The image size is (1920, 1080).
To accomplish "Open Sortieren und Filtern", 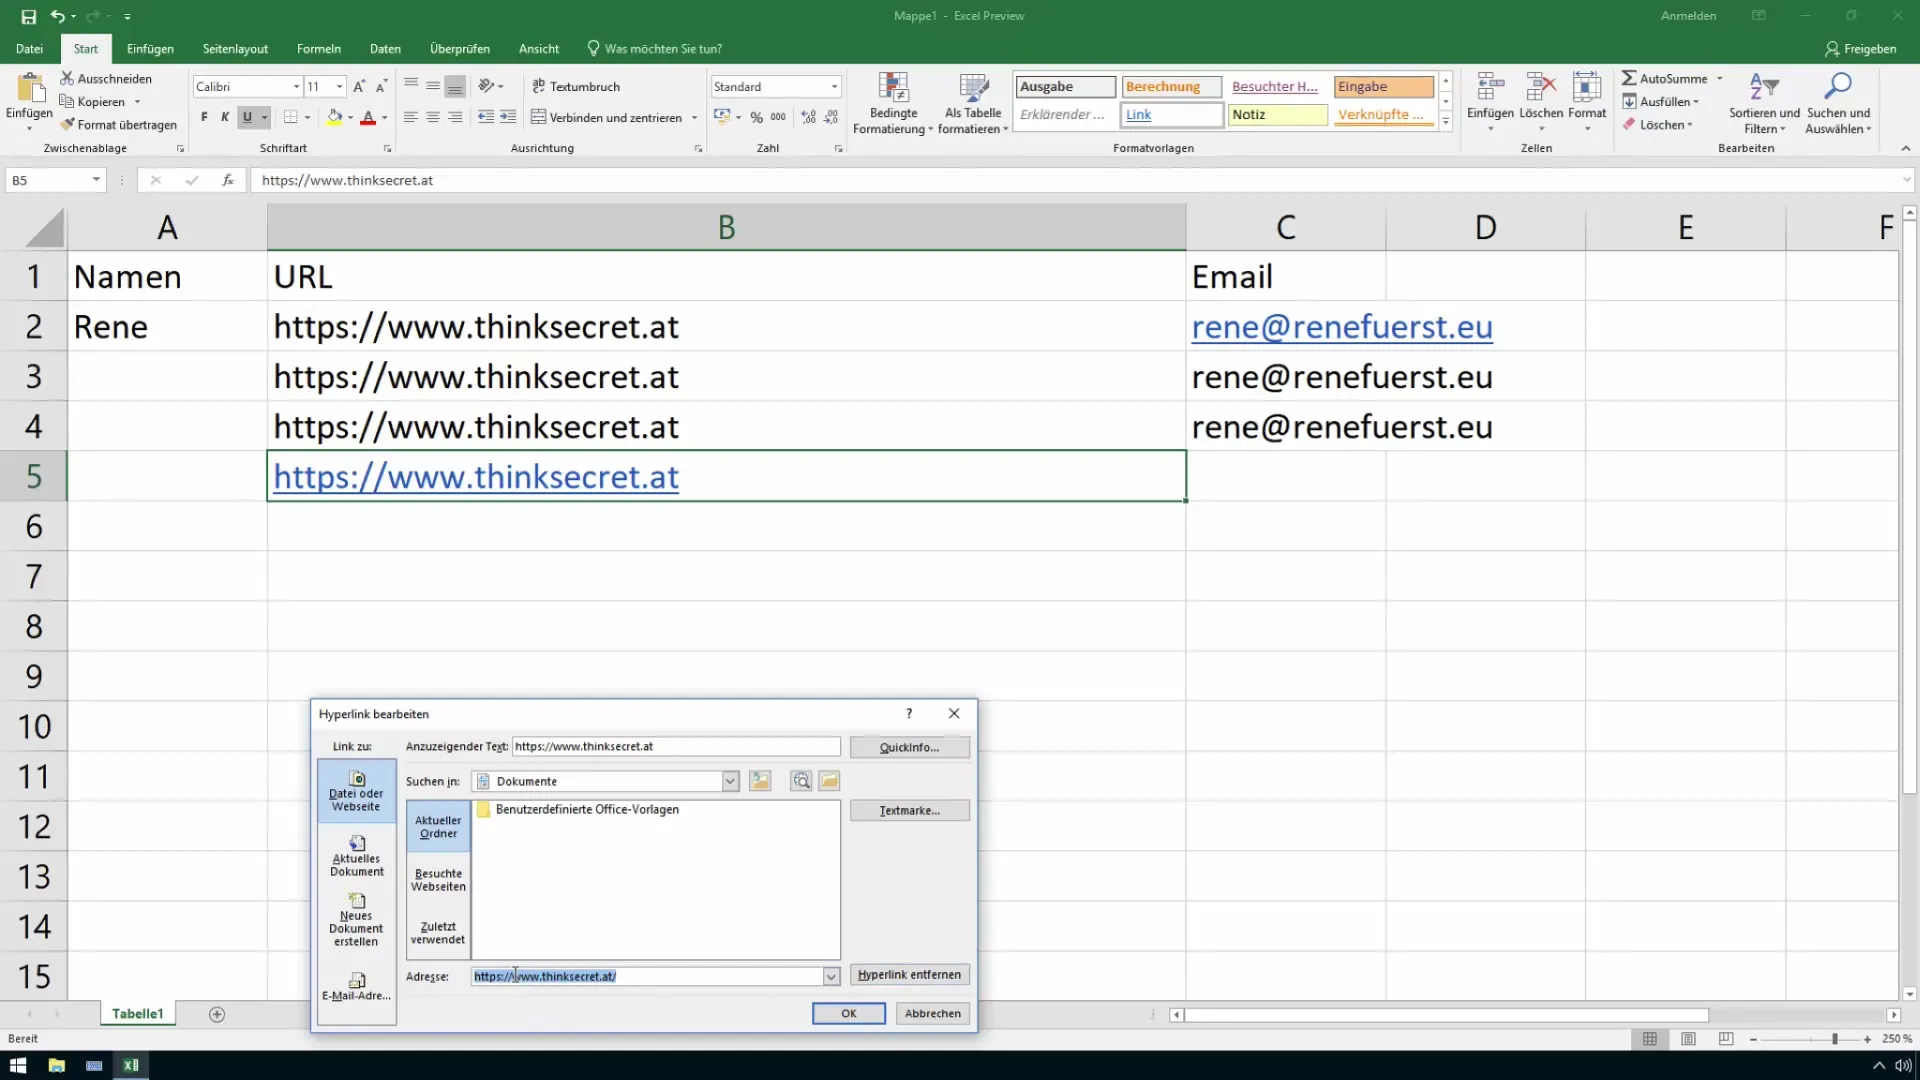I will tap(1764, 104).
